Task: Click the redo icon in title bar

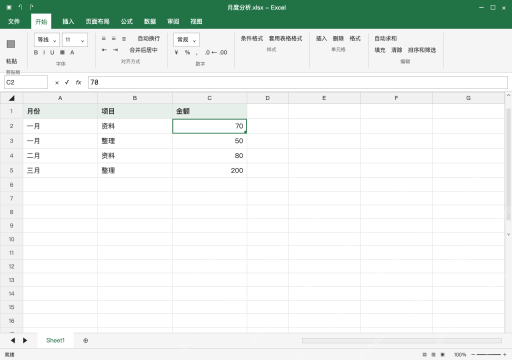Action: point(31,7)
